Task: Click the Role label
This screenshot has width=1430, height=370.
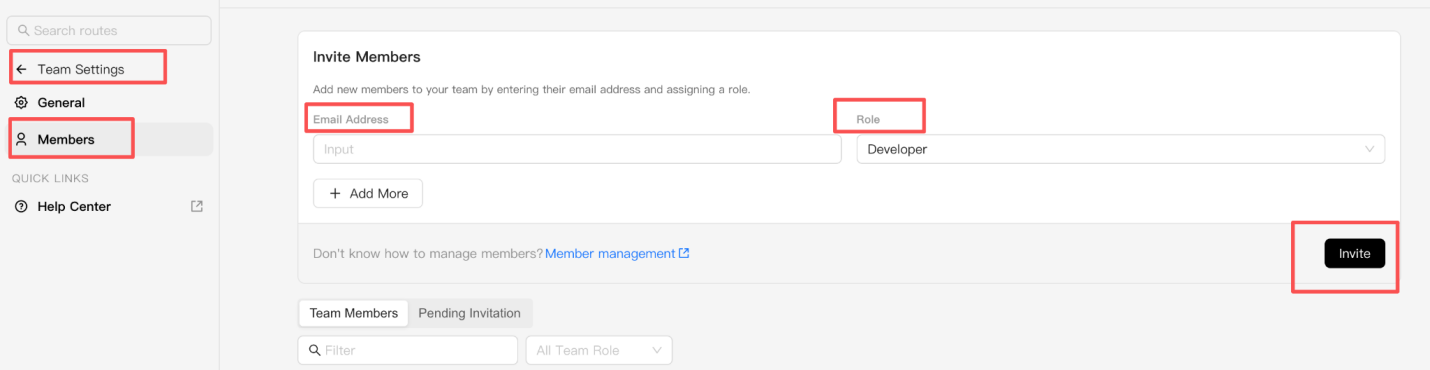Action: click(x=868, y=120)
